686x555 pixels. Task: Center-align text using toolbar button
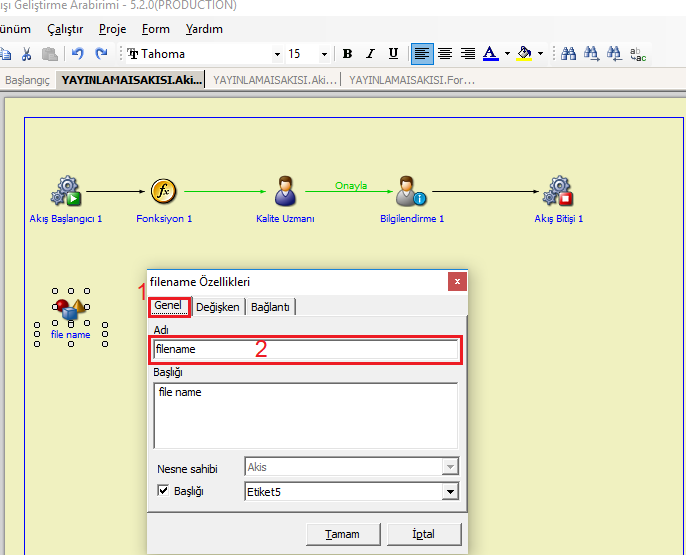pos(445,54)
